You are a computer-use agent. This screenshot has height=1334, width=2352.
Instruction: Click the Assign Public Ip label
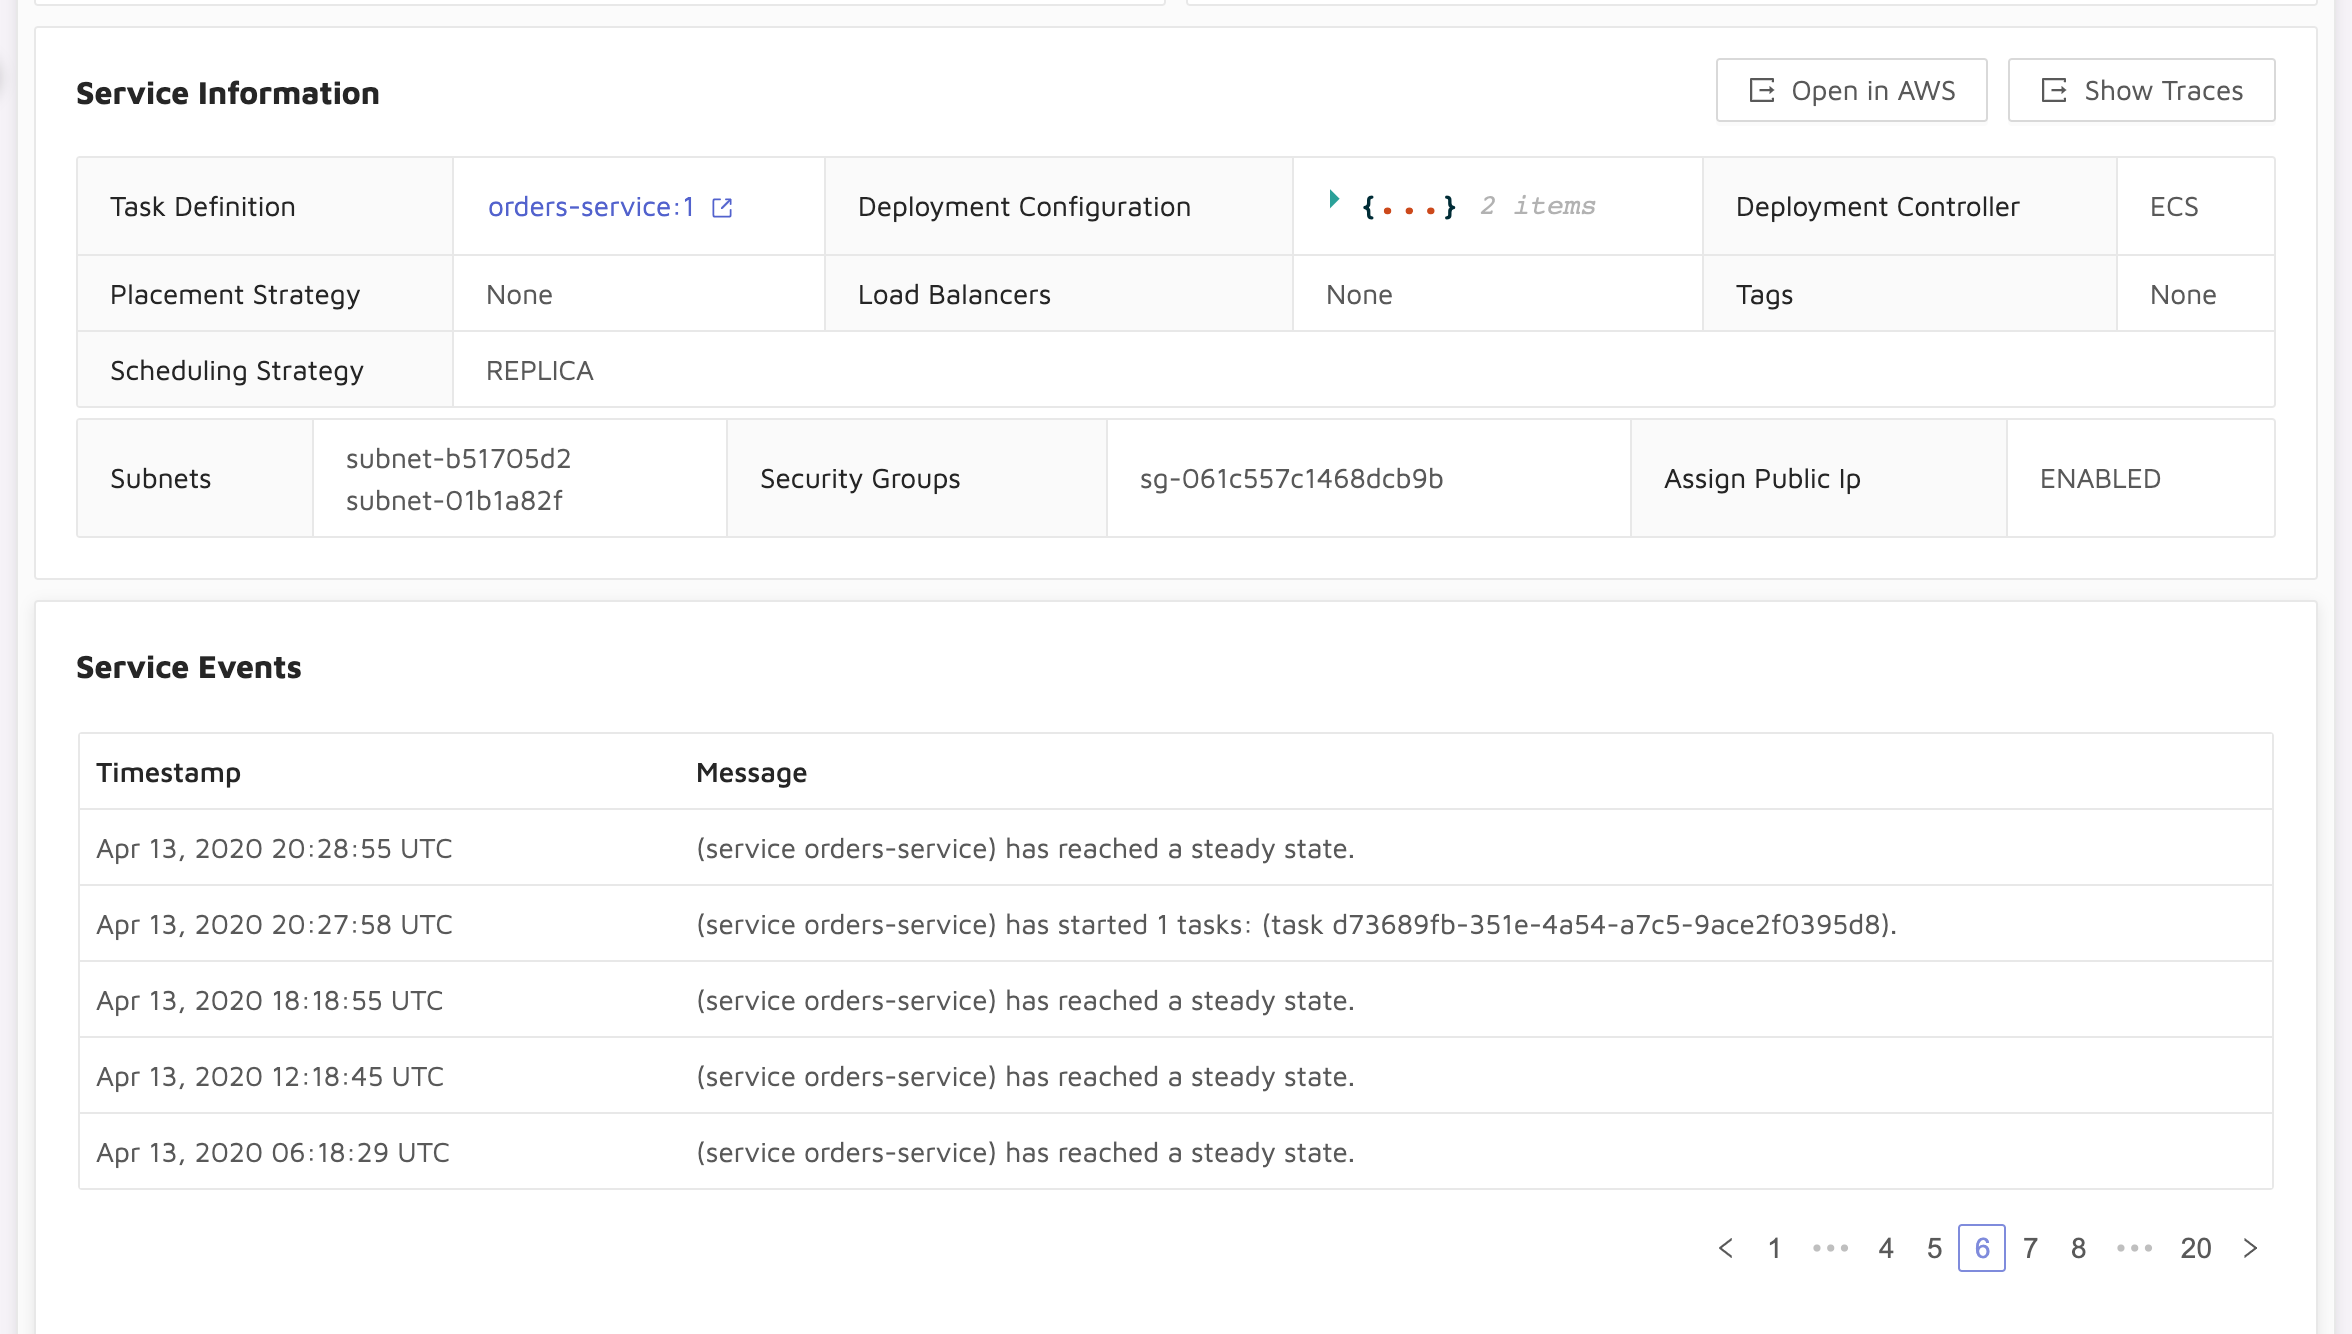(x=1762, y=479)
